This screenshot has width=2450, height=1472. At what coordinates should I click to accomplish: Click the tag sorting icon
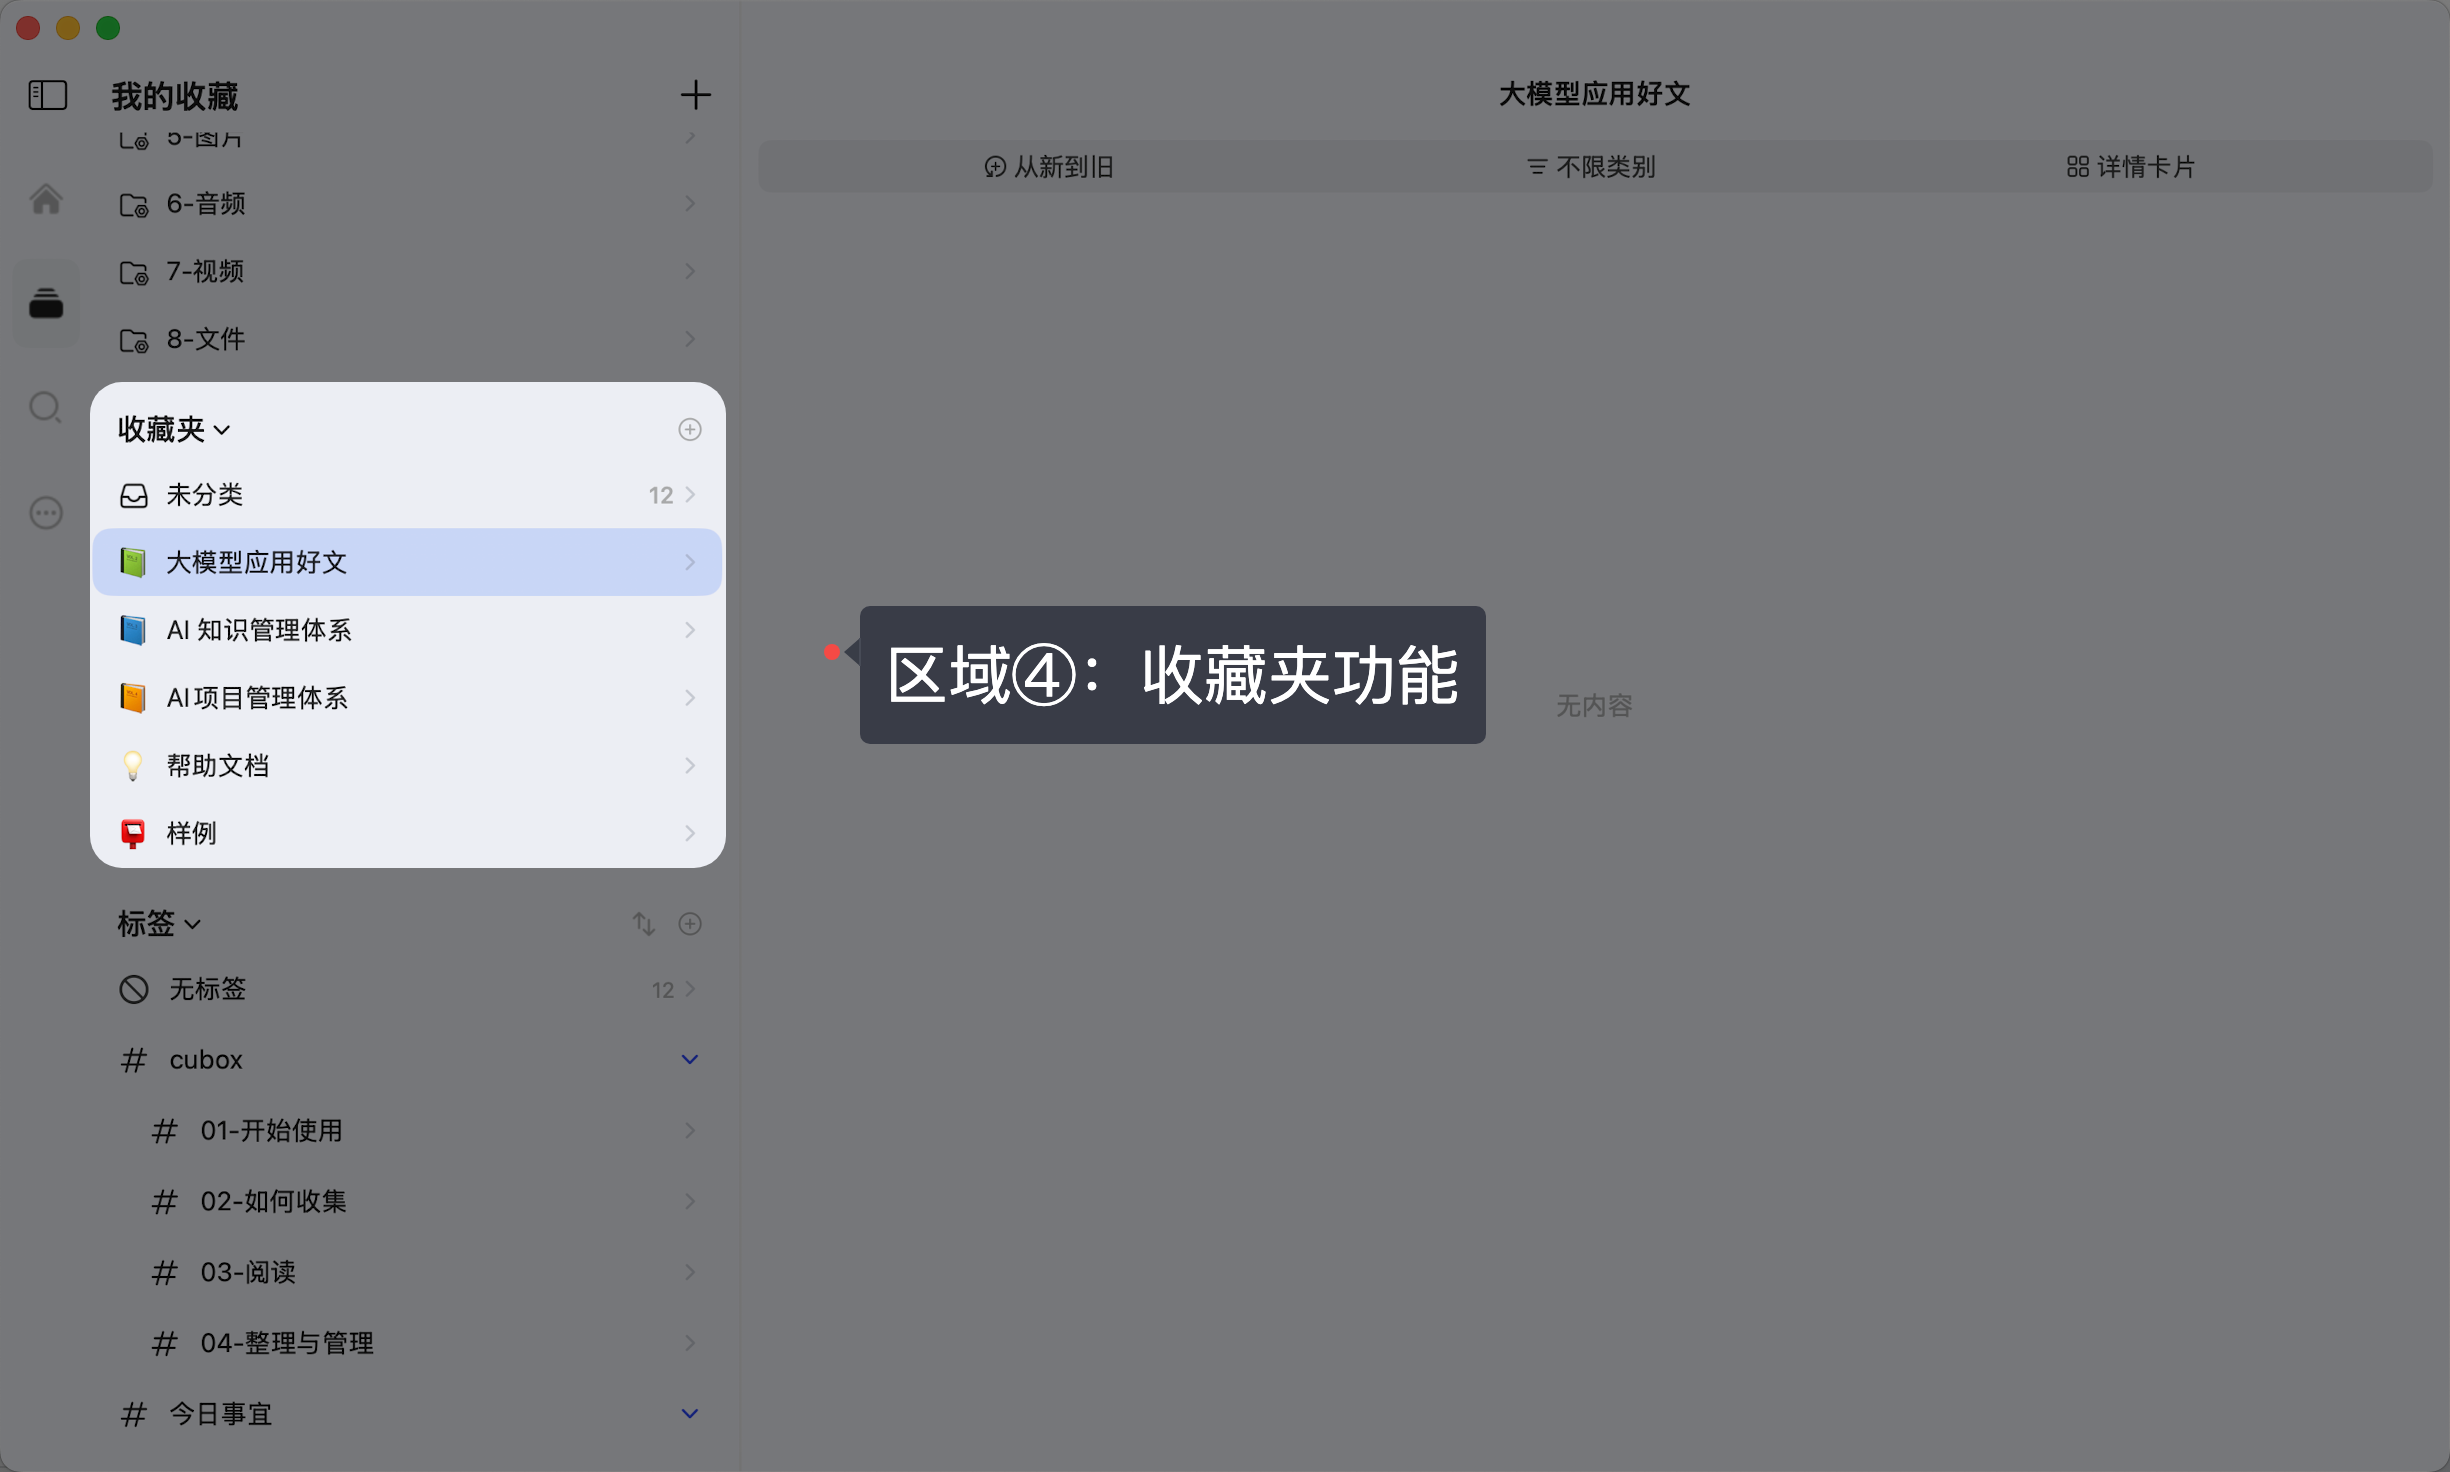click(644, 923)
